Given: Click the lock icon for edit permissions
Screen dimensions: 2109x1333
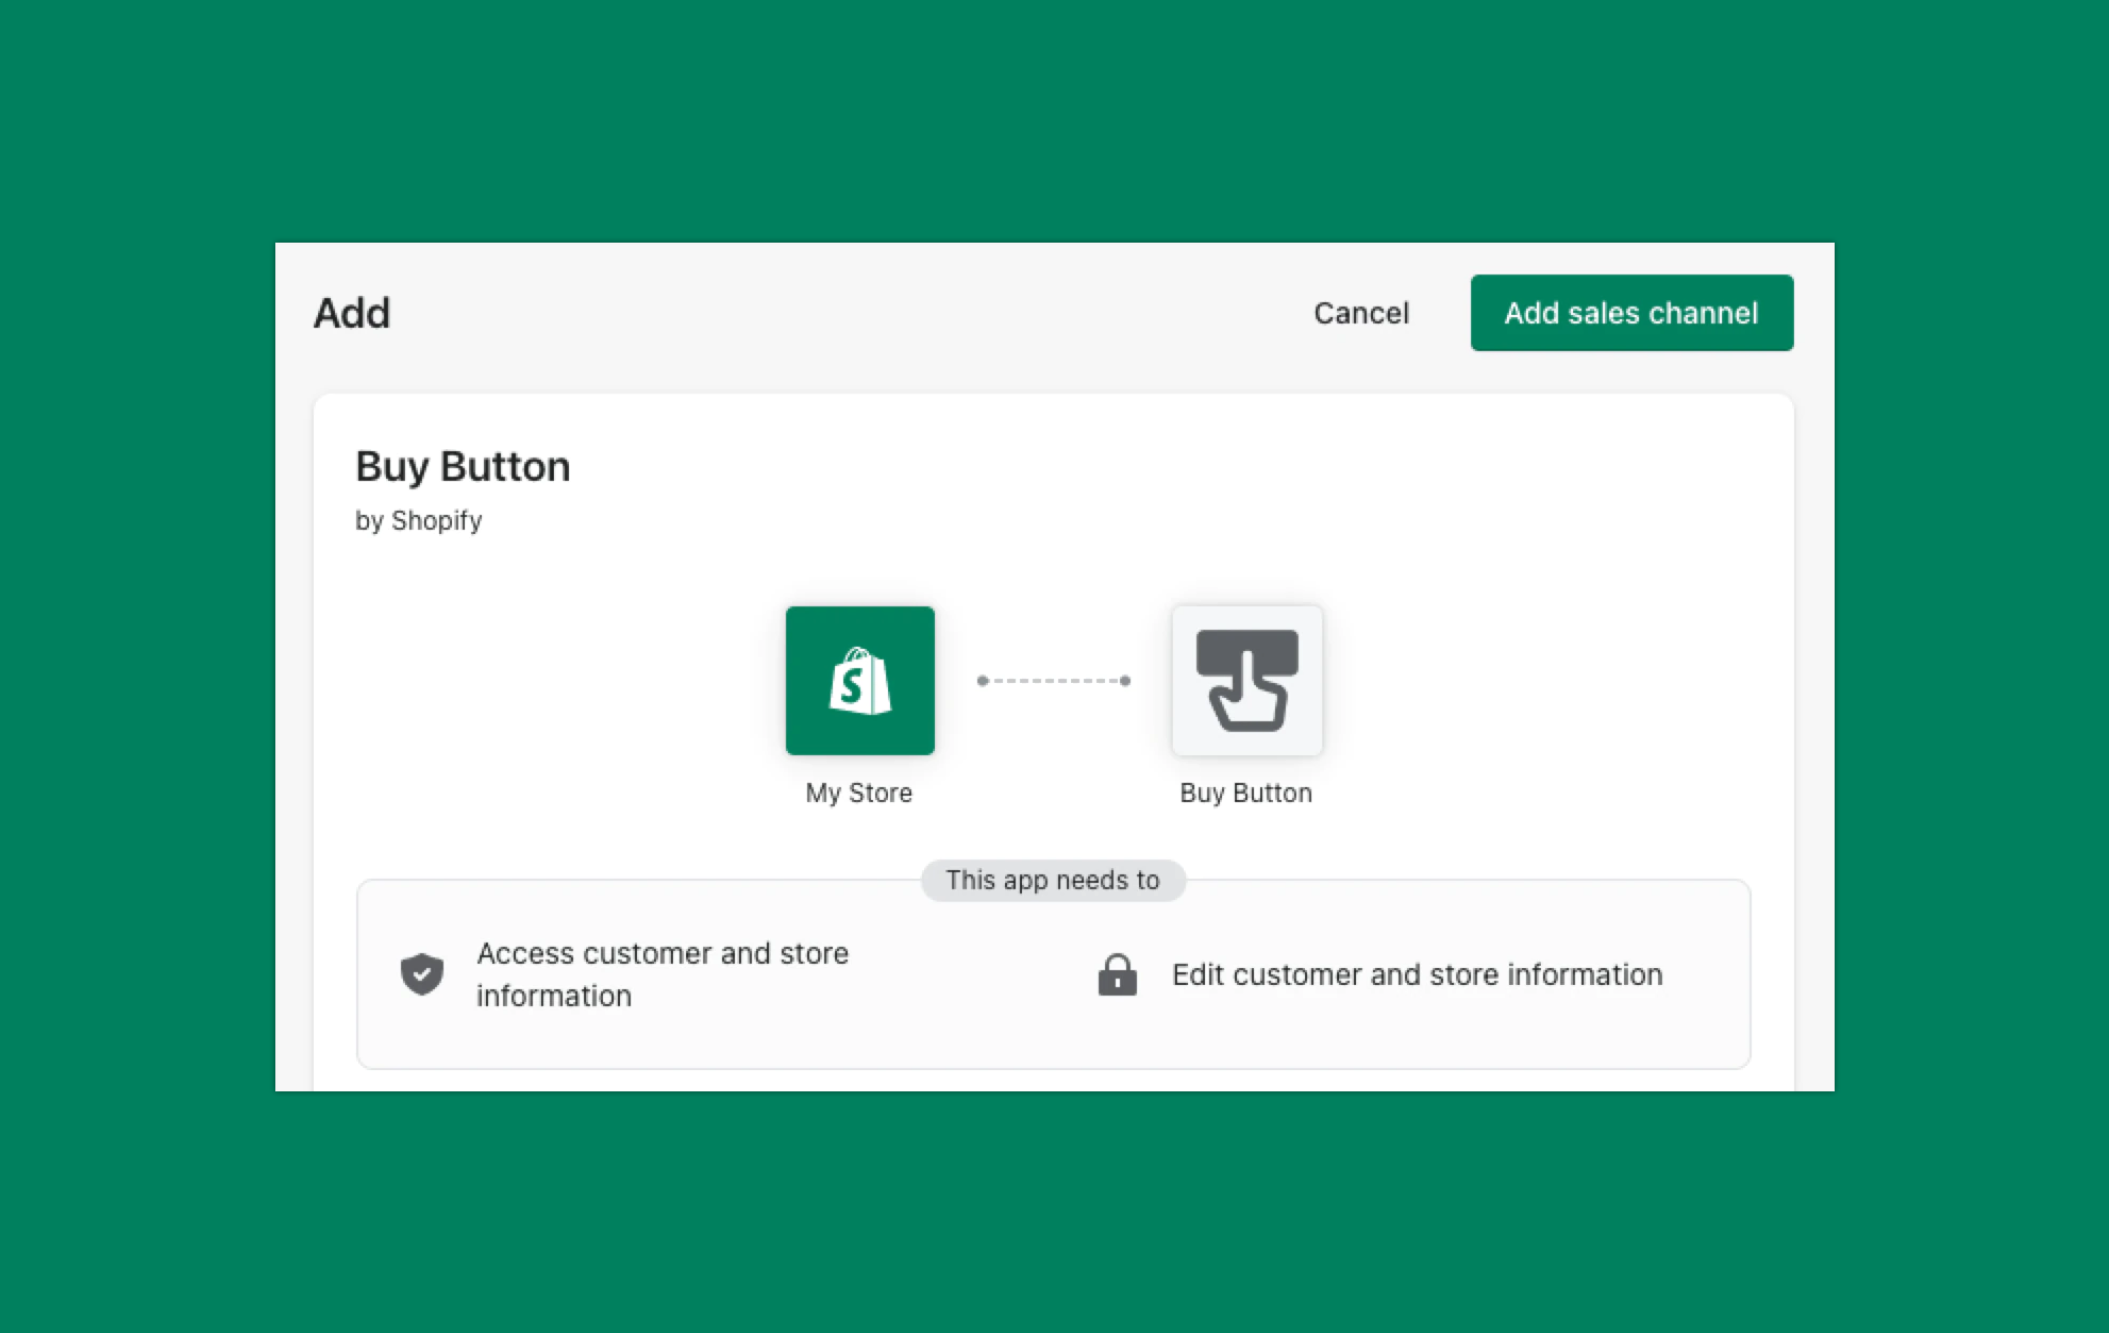Looking at the screenshot, I should point(1117,974).
